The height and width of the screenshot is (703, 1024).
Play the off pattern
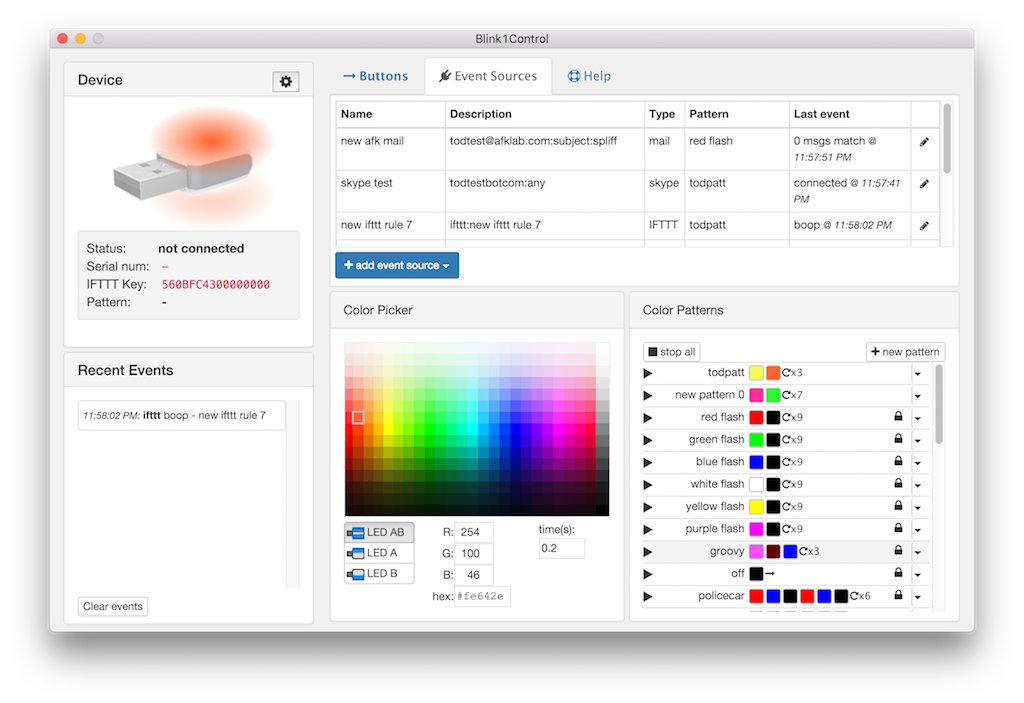tap(648, 574)
